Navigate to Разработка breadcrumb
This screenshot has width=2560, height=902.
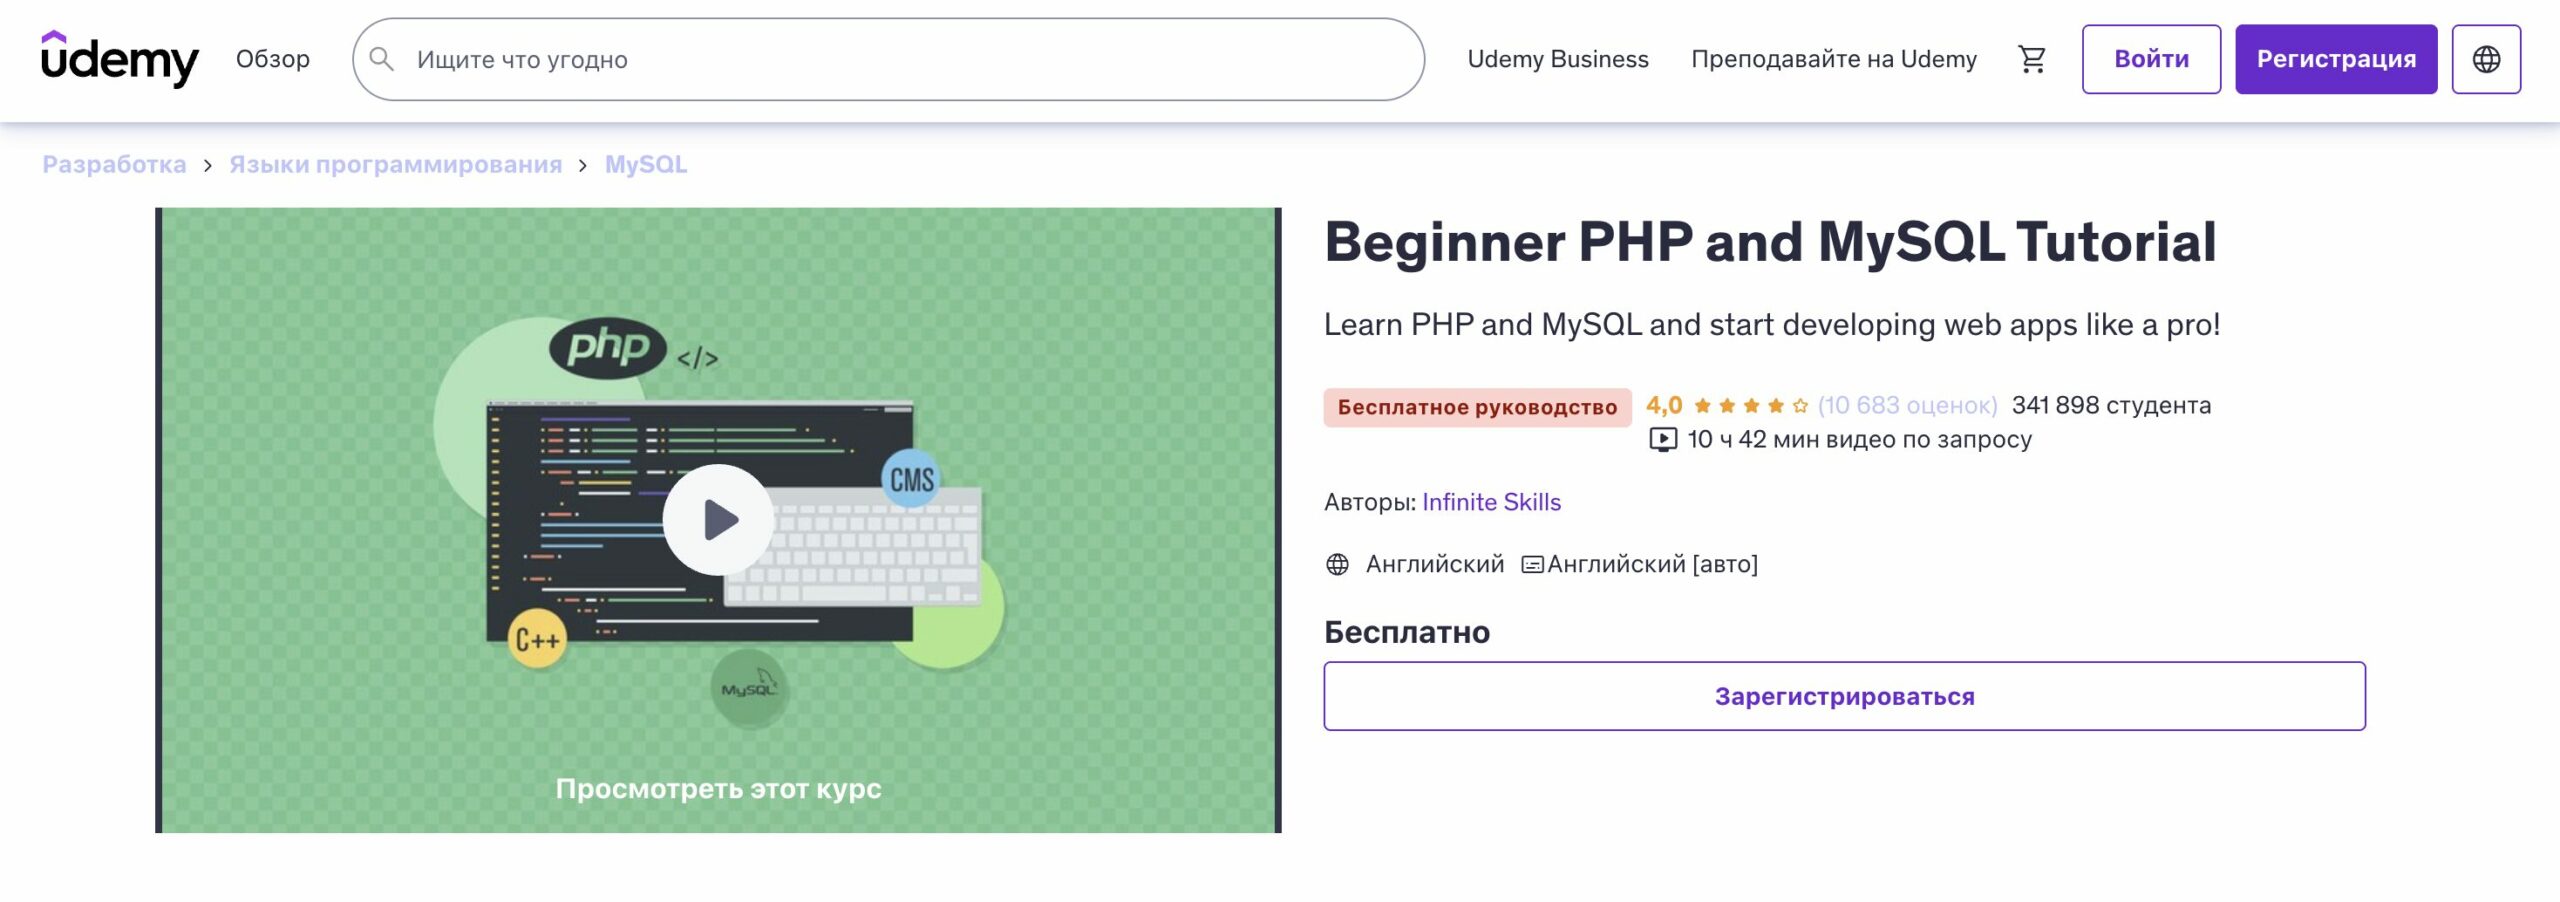114,164
